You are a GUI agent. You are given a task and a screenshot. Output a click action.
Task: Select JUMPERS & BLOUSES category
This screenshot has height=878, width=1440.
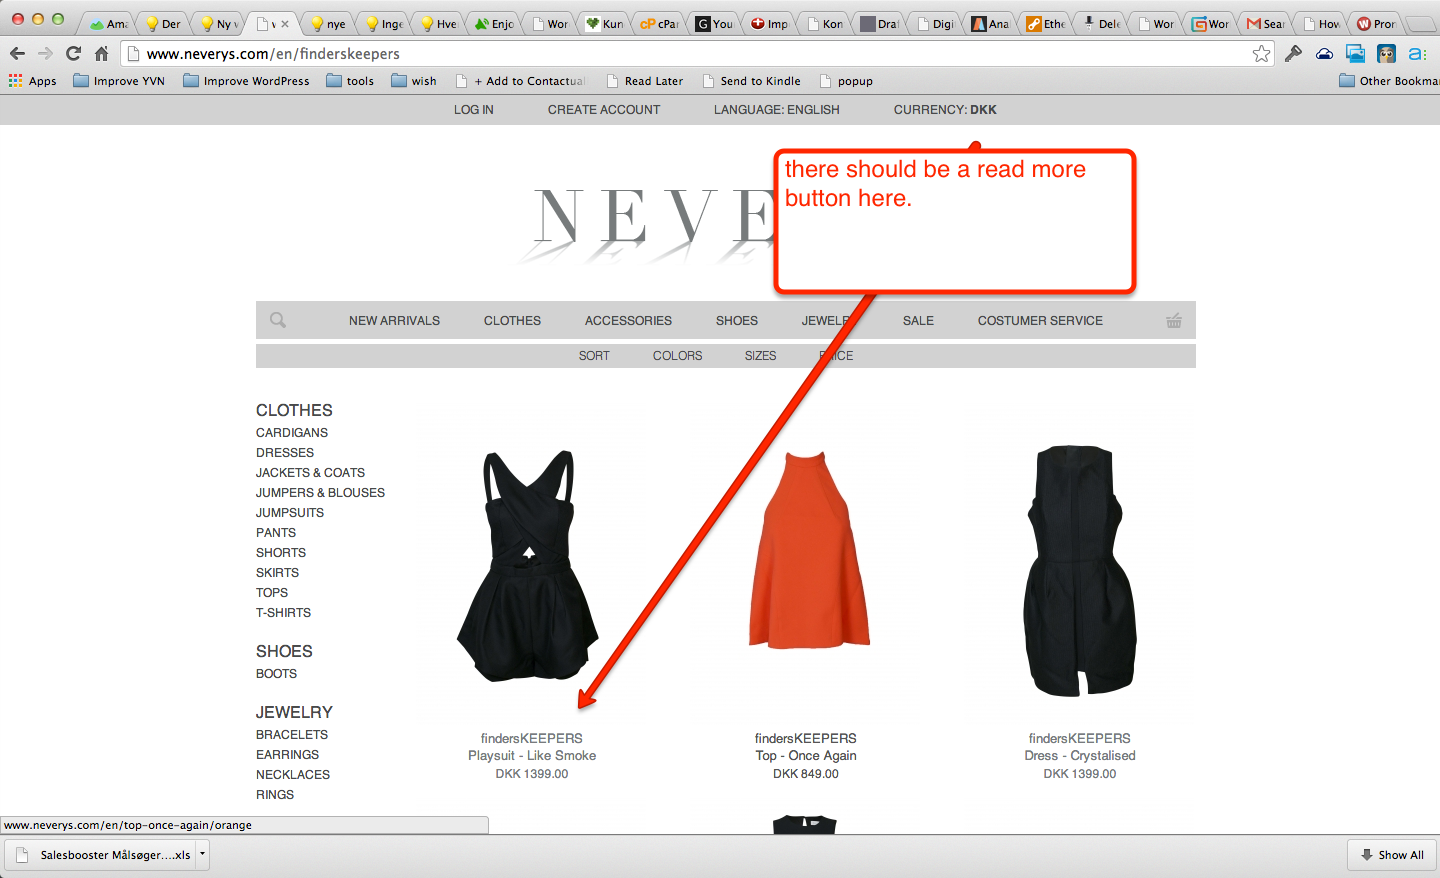320,493
